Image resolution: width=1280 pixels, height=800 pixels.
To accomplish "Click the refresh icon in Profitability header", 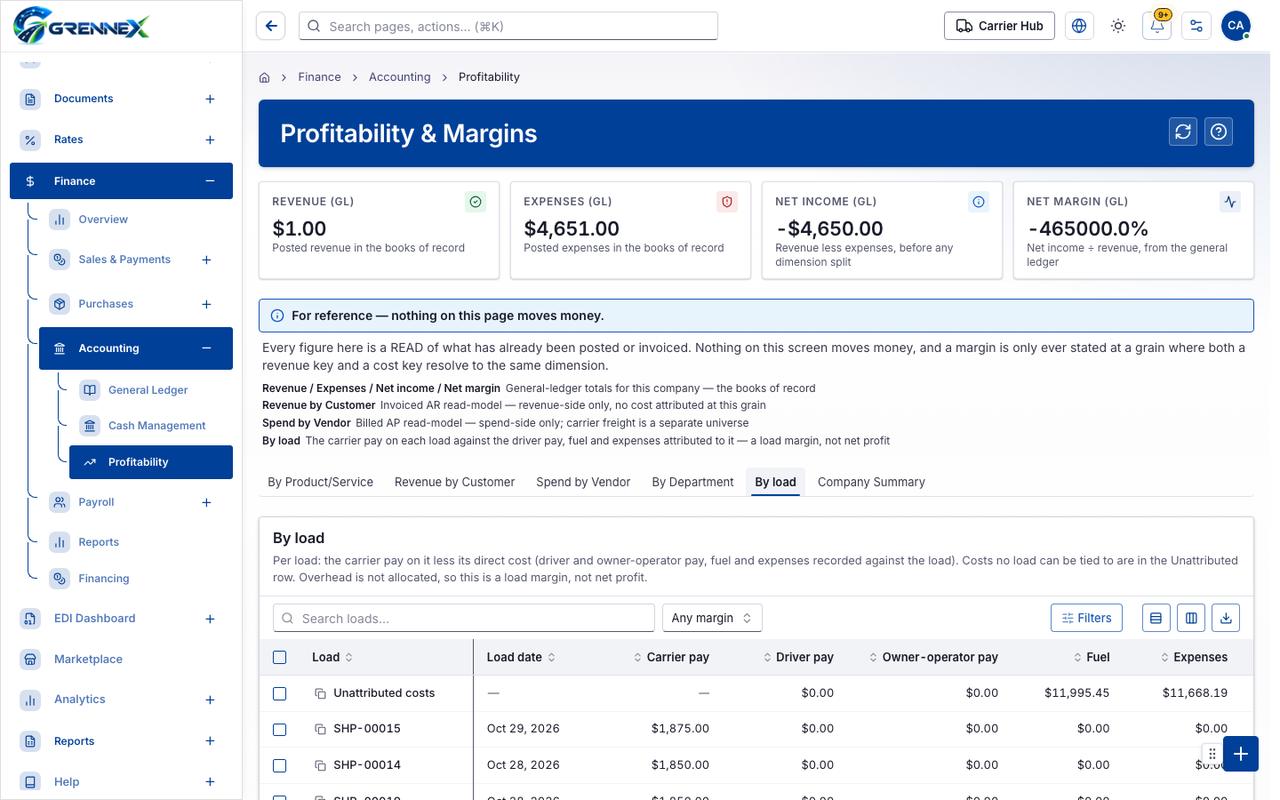I will pos(1183,132).
